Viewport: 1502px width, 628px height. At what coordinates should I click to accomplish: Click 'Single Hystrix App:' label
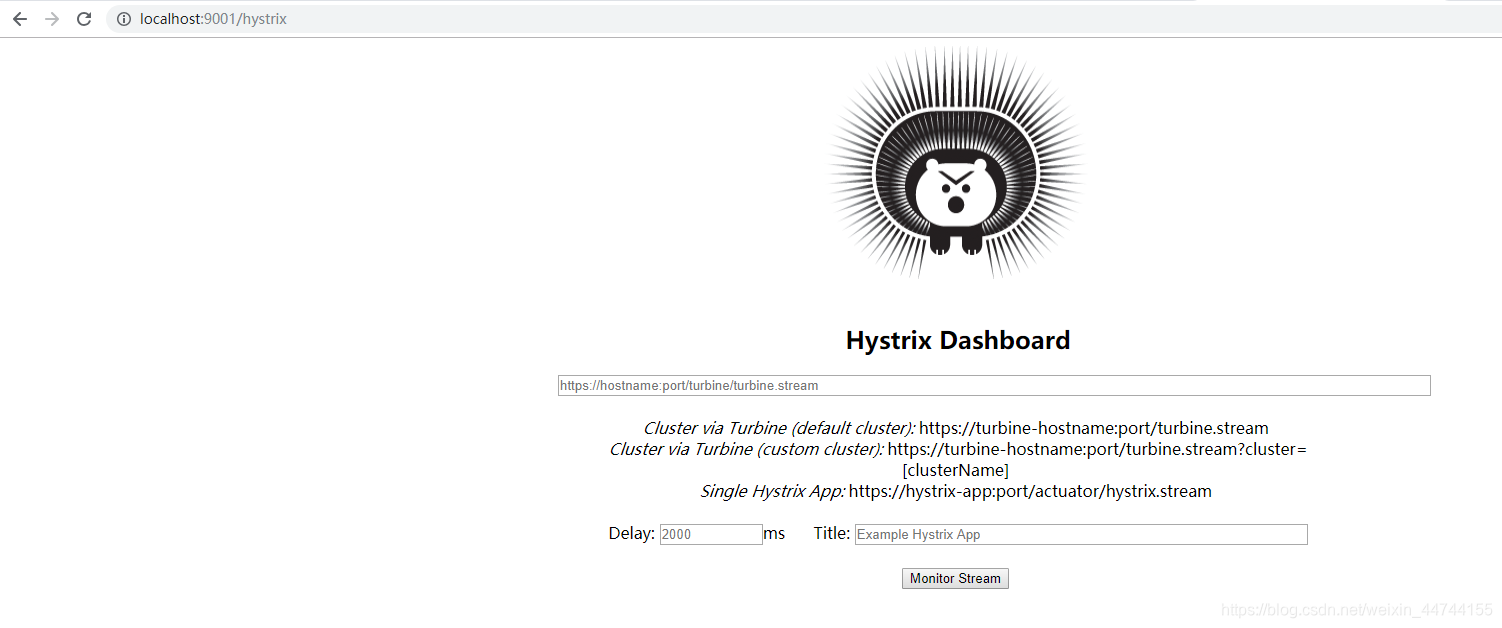pyautogui.click(x=772, y=491)
